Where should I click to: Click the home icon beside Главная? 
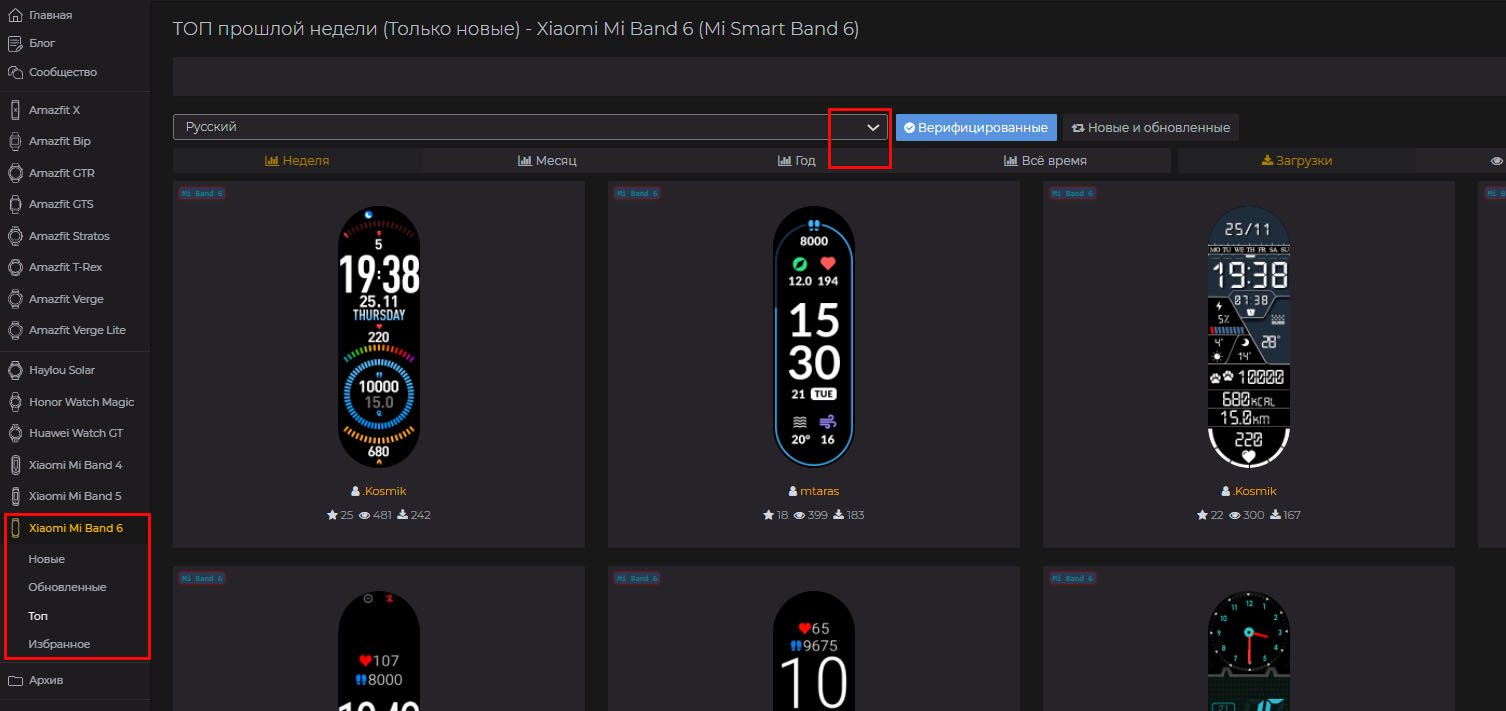click(x=15, y=15)
